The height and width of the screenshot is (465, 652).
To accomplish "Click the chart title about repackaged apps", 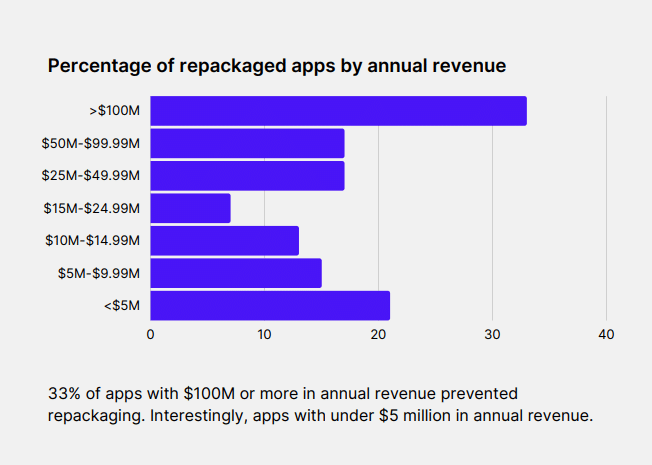I will 277,66.
